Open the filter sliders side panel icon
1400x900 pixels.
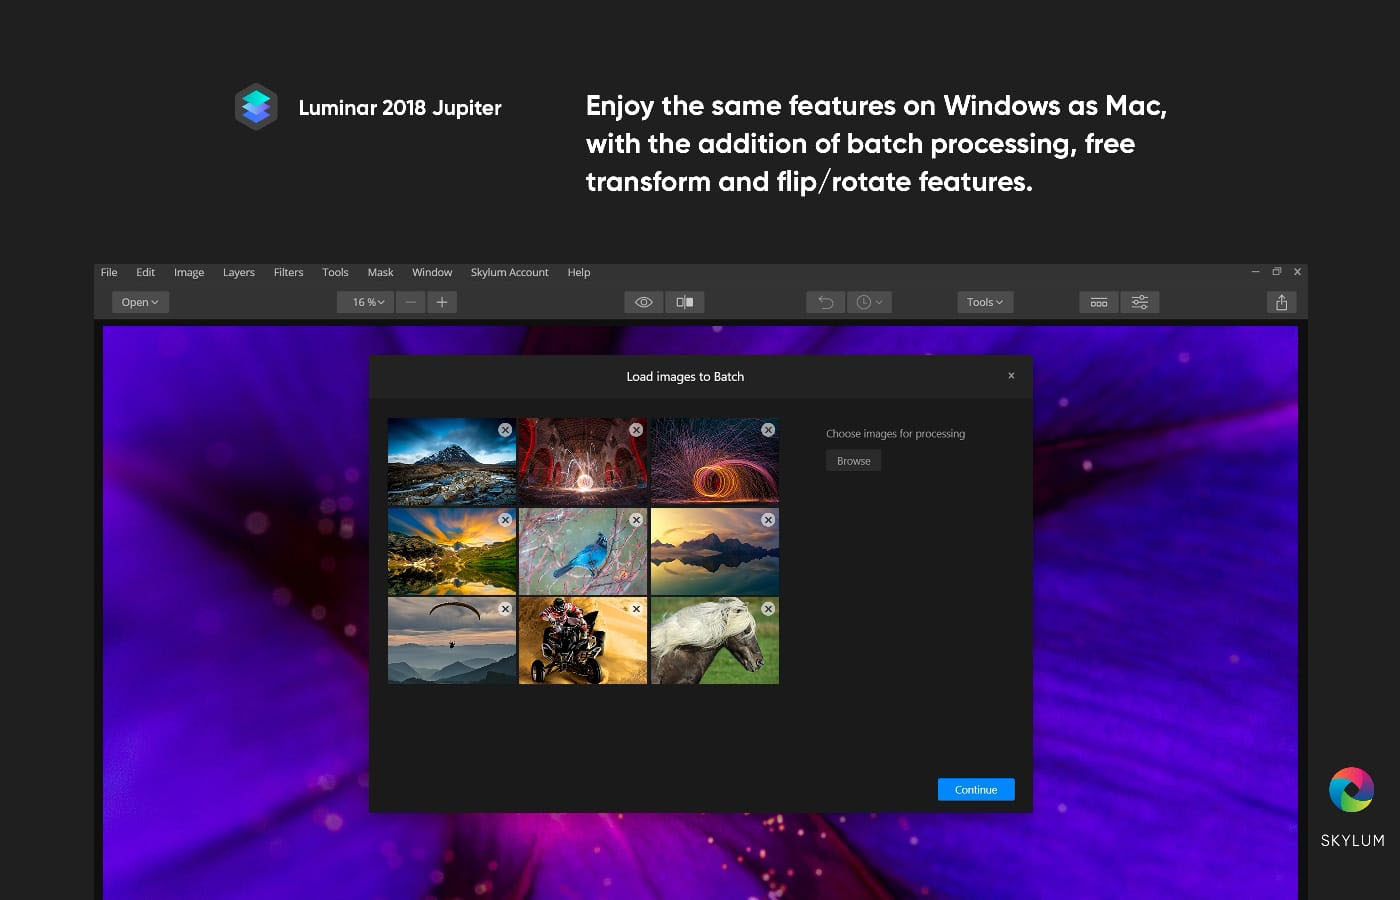pyautogui.click(x=1139, y=302)
